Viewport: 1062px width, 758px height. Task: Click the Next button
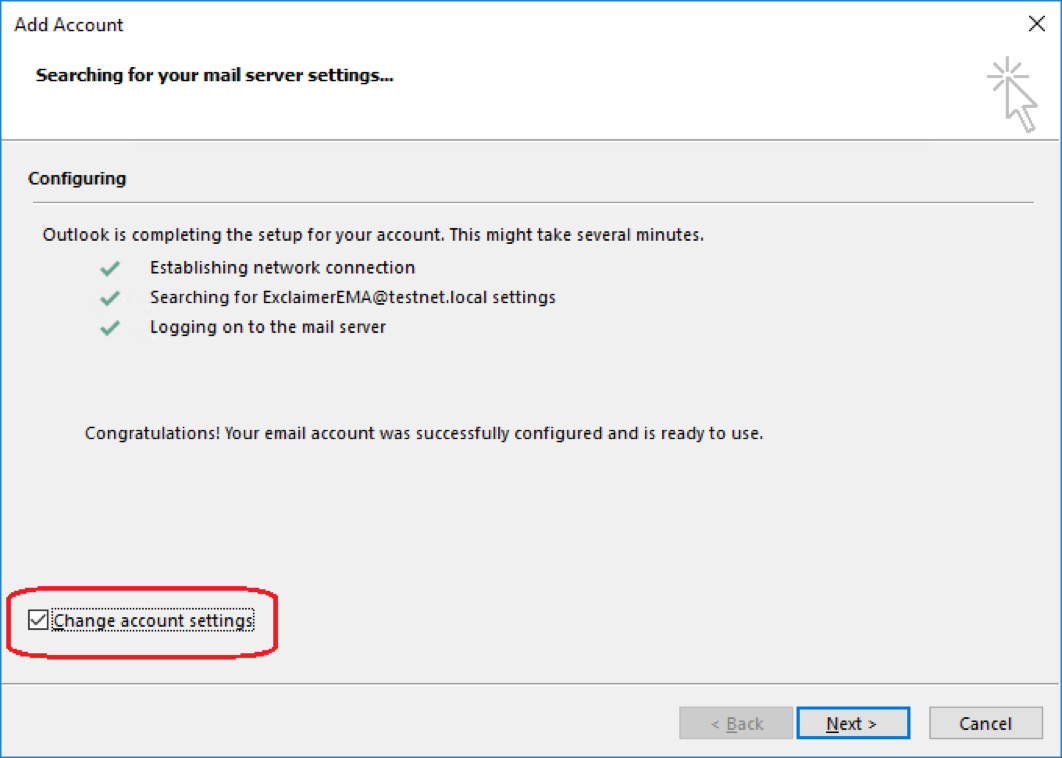853,723
